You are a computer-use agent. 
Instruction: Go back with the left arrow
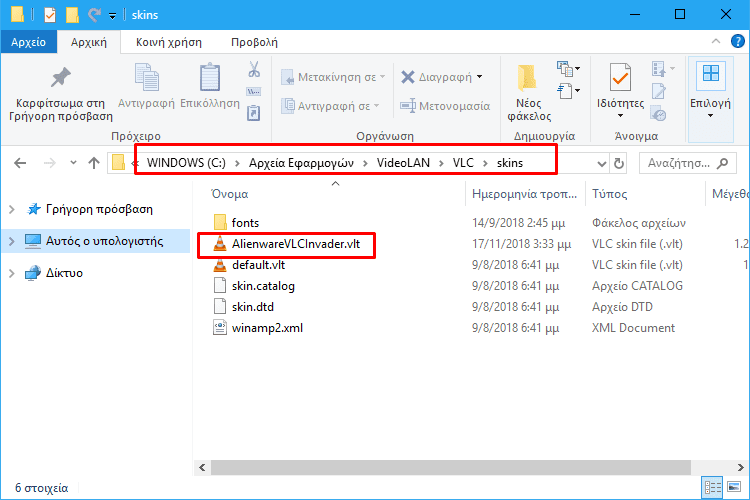(20, 163)
